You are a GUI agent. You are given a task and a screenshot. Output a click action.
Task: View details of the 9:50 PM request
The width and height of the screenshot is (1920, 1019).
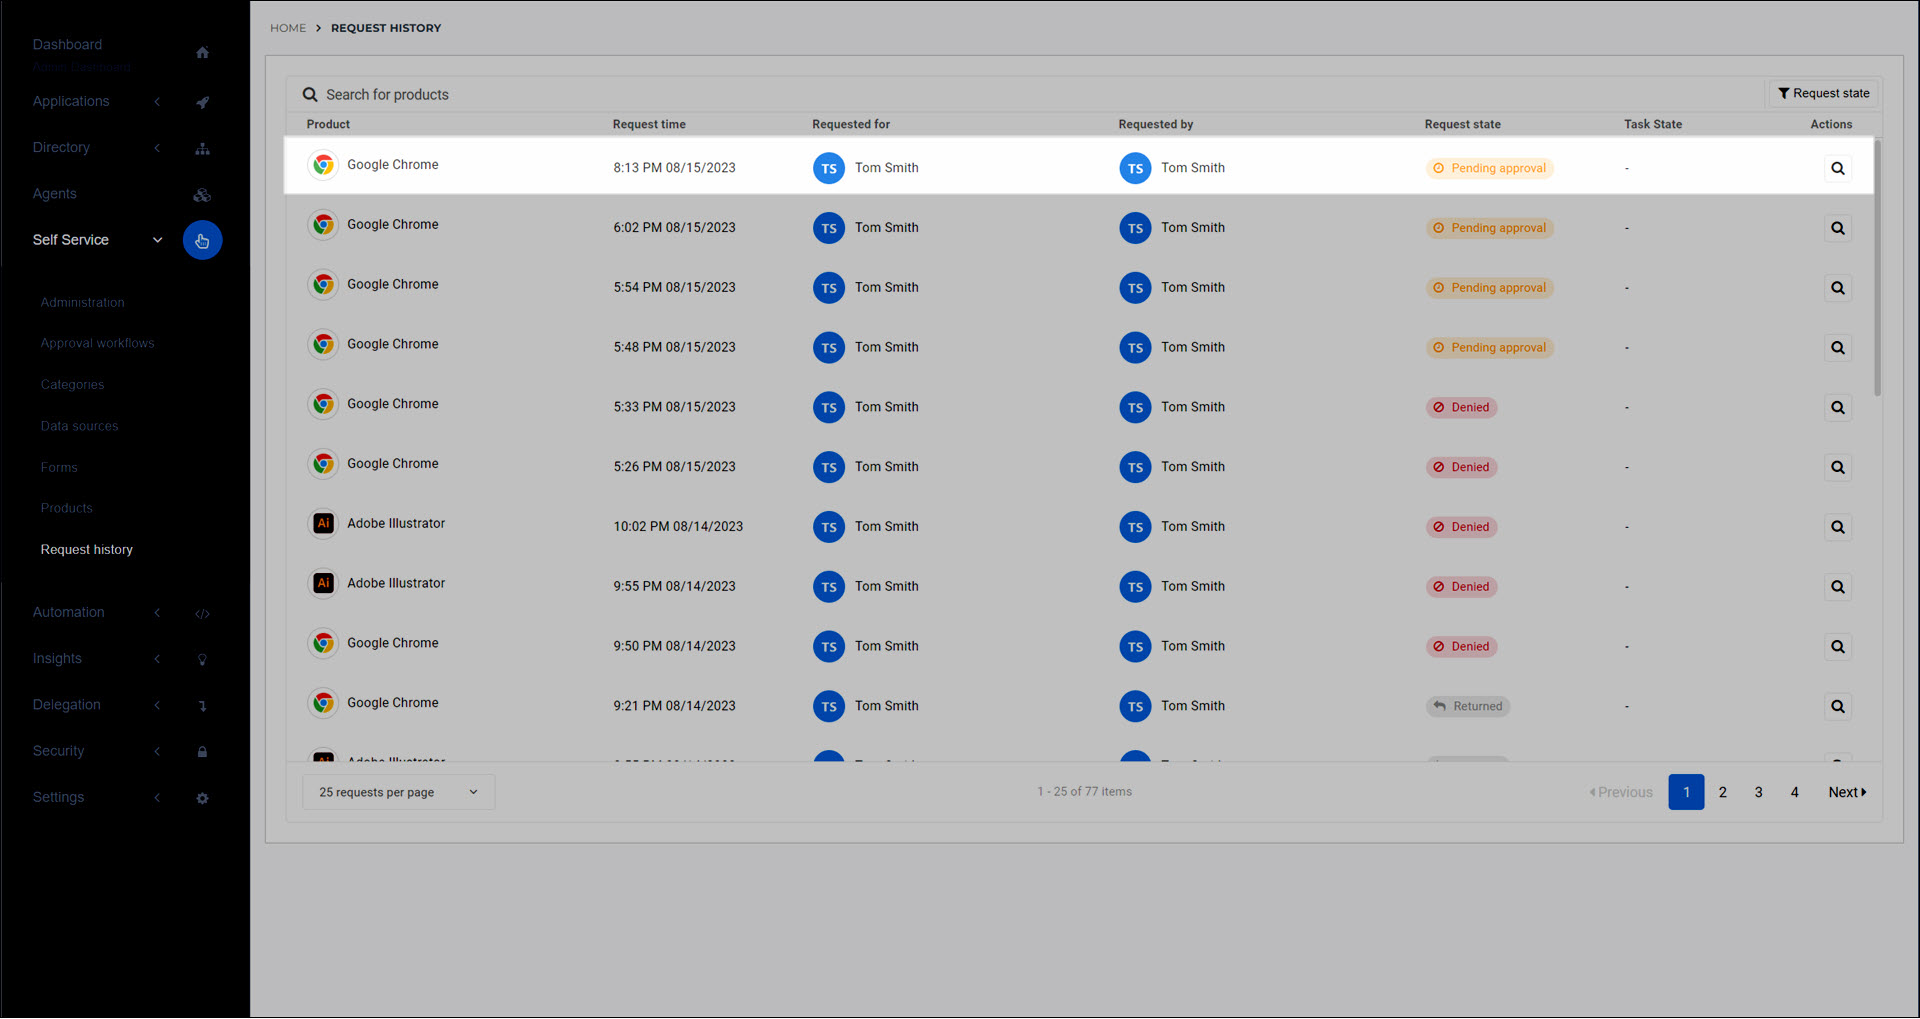(x=1837, y=647)
